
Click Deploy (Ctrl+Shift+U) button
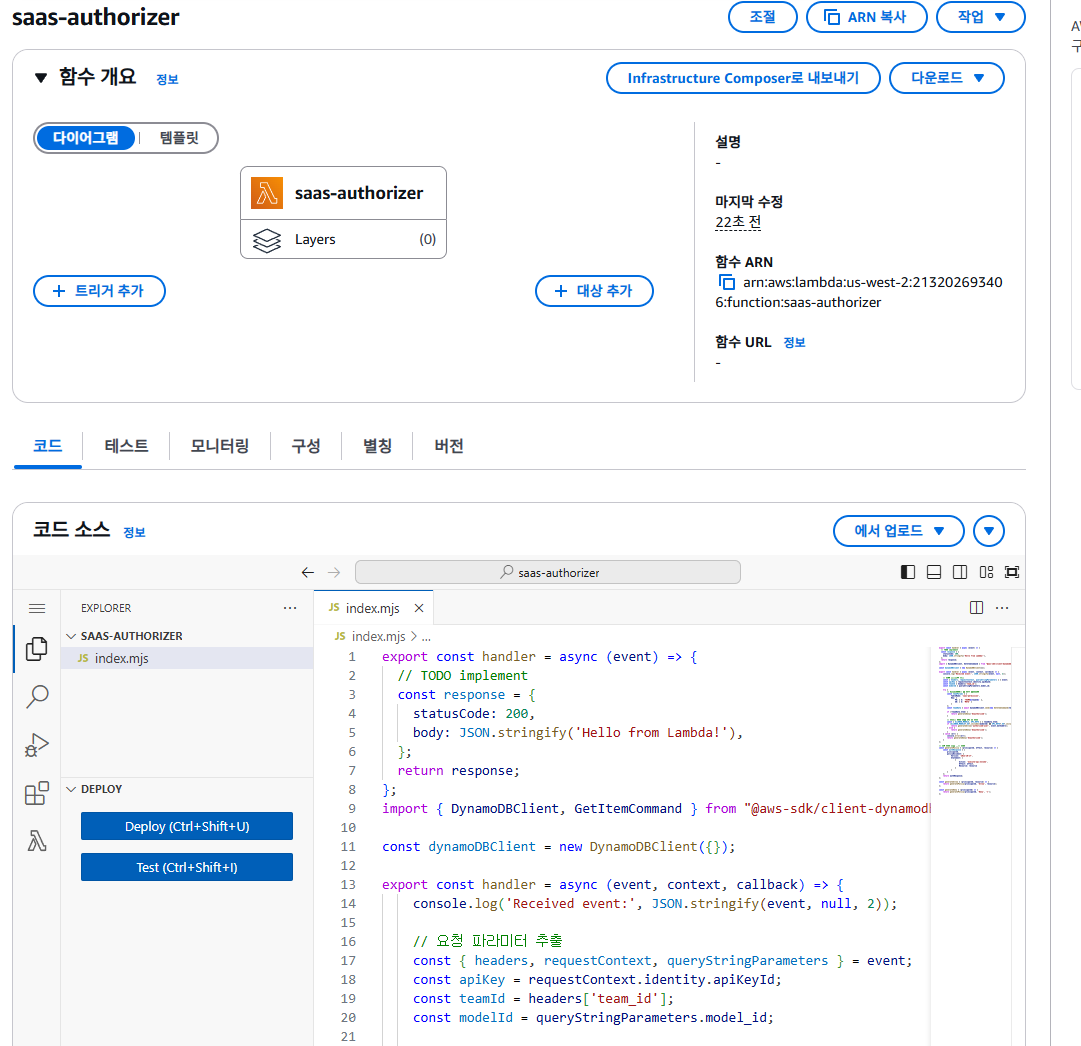187,826
